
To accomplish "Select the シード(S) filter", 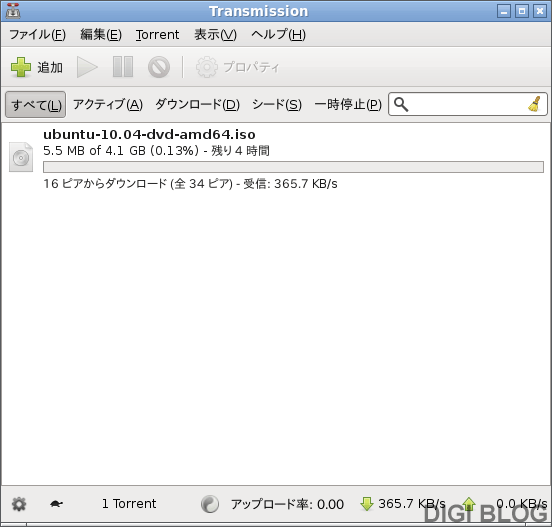I will click(277, 105).
